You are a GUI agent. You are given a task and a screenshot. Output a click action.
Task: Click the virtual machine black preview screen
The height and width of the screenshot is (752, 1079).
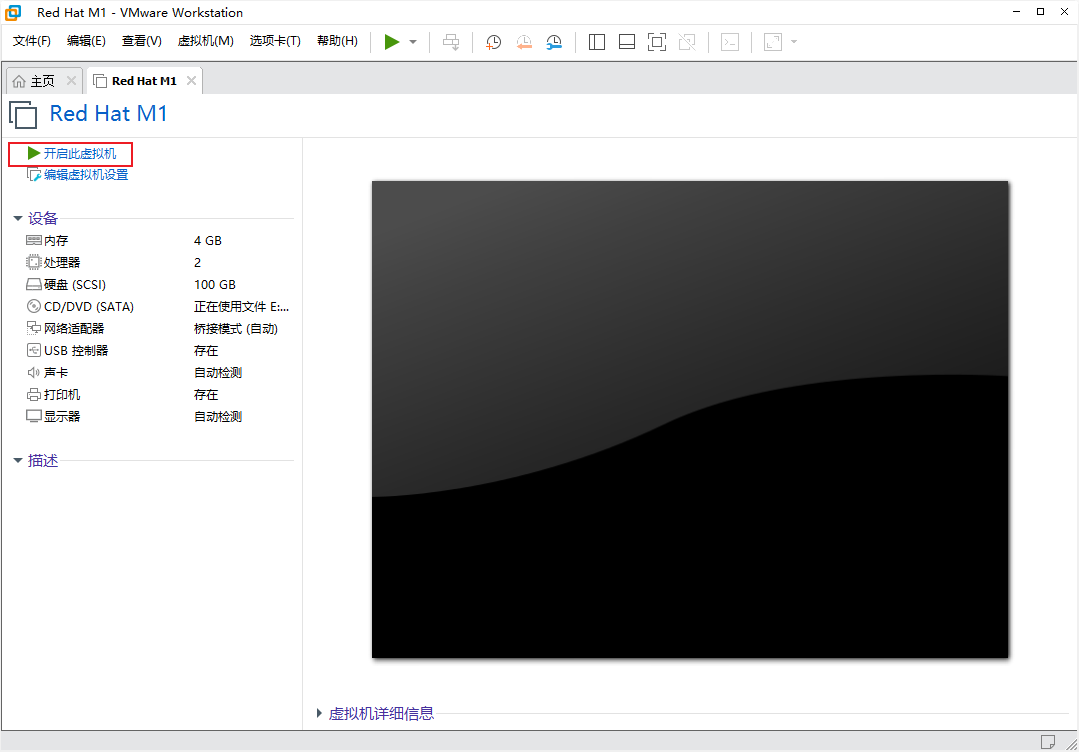690,419
